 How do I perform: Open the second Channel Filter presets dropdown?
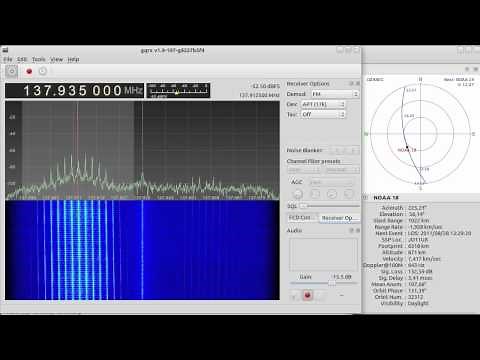(342, 170)
